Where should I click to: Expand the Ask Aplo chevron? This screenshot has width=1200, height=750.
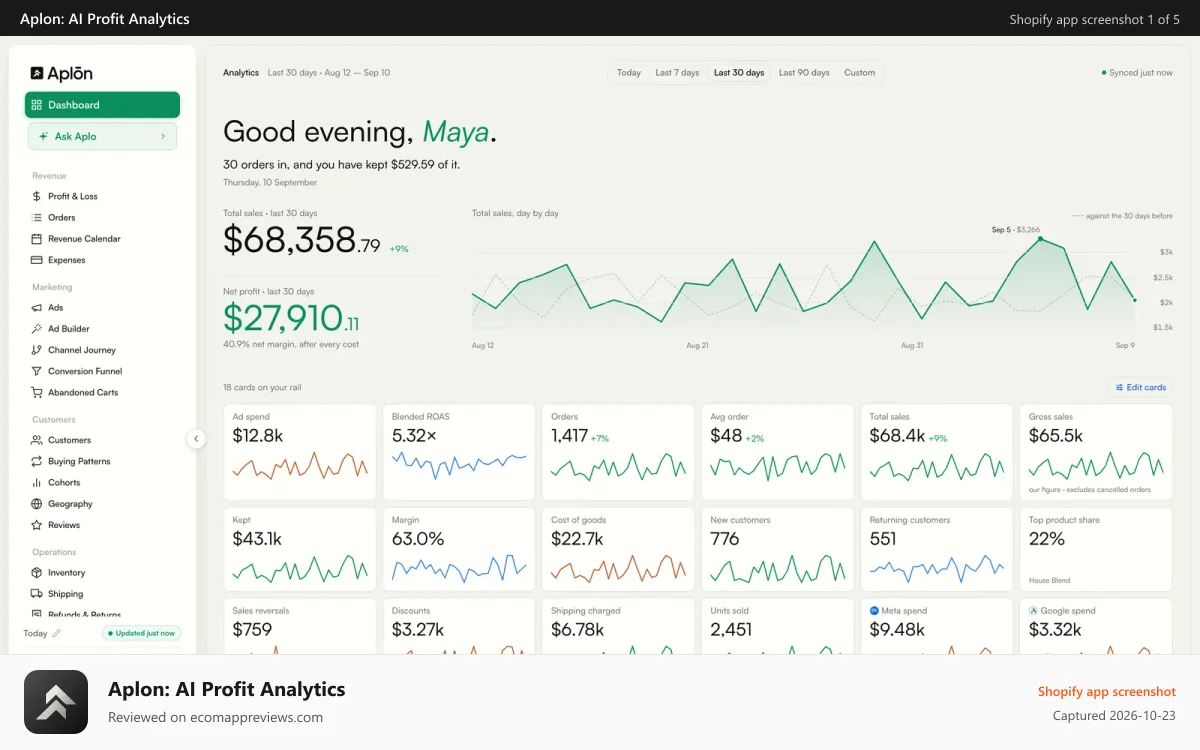pos(163,136)
